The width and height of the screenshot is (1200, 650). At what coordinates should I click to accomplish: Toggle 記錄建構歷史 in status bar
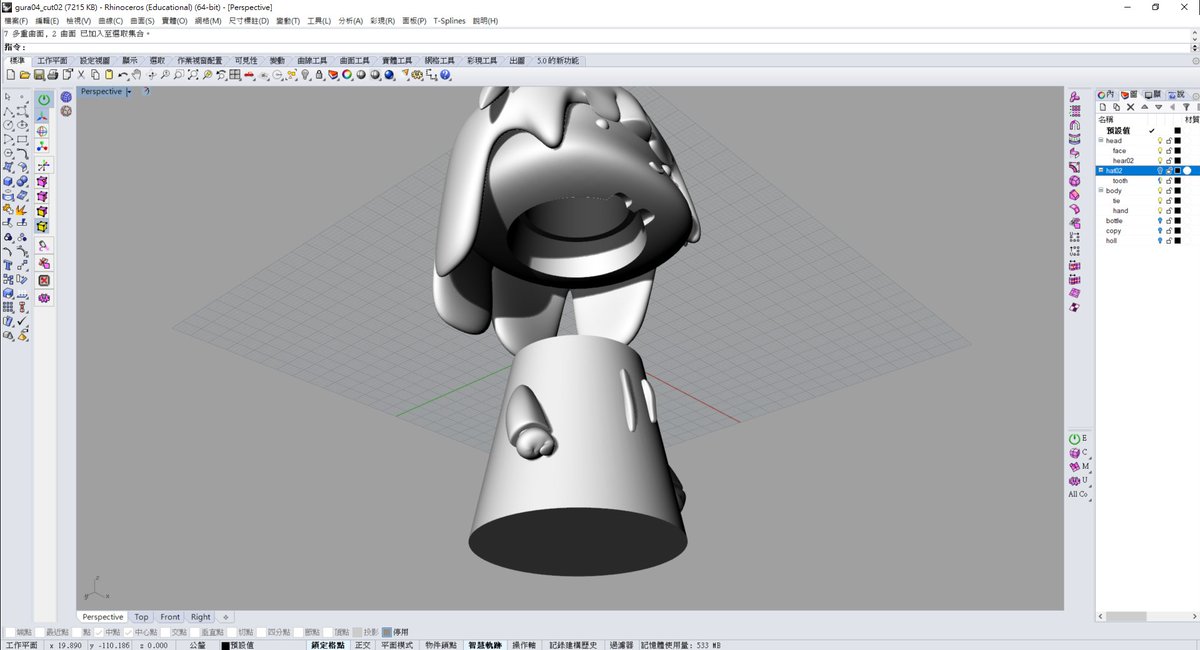pyautogui.click(x=573, y=645)
